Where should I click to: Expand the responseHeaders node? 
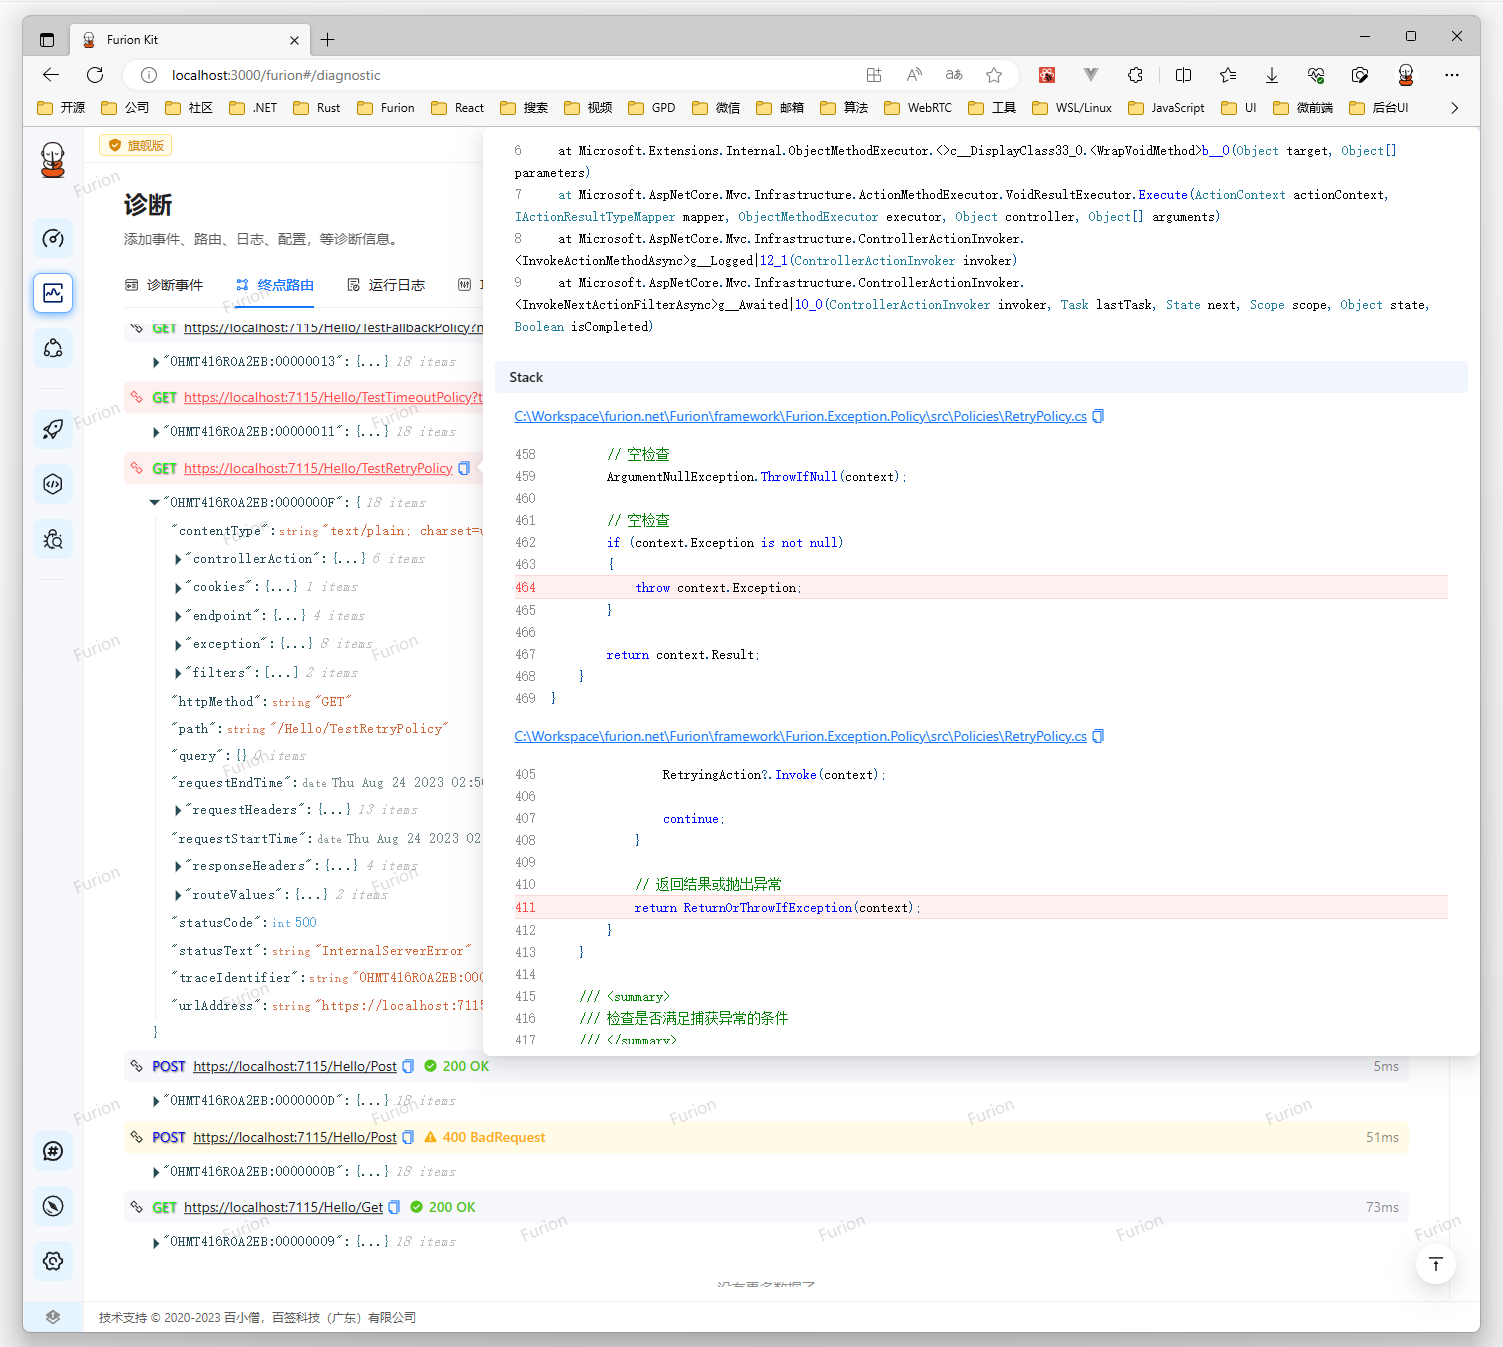coord(178,867)
